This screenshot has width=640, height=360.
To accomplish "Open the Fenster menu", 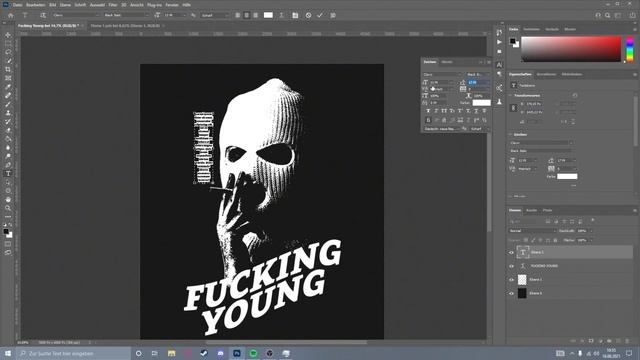I will (x=172, y=5).
